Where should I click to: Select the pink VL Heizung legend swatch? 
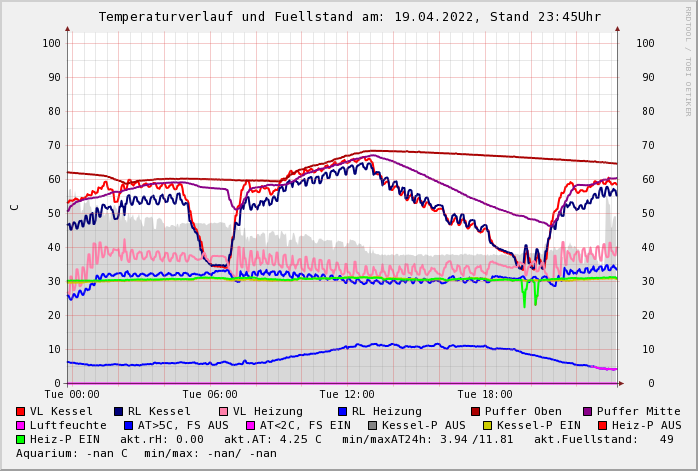click(224, 411)
